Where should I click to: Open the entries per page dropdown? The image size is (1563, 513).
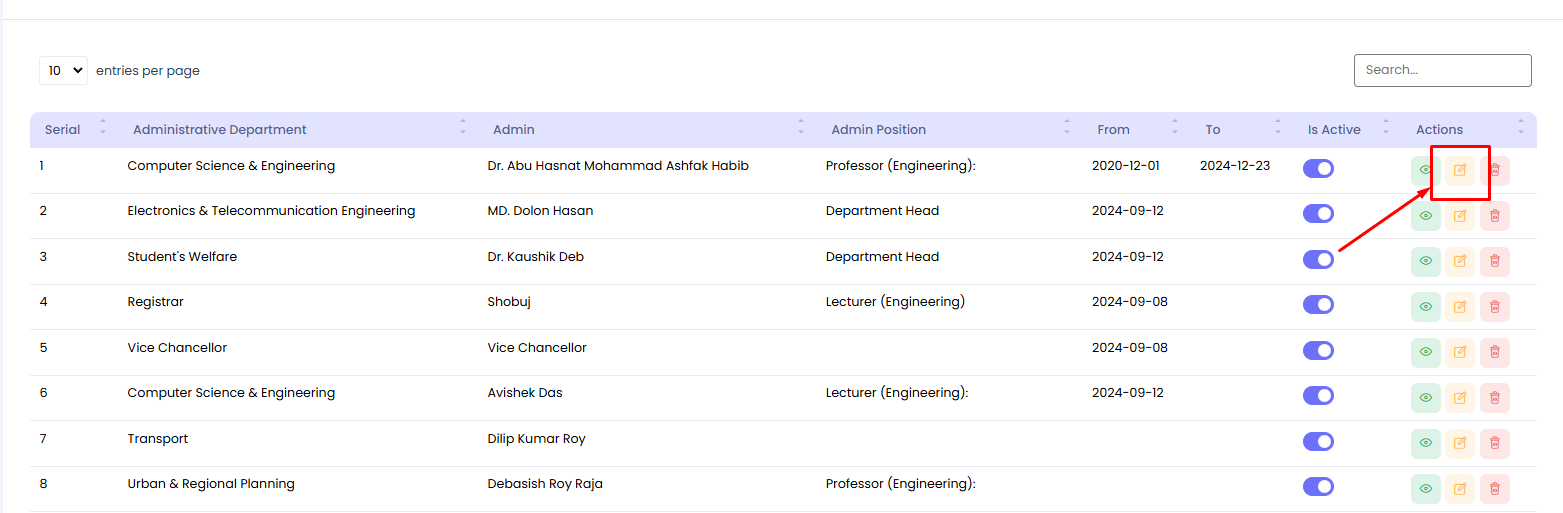[x=63, y=70]
